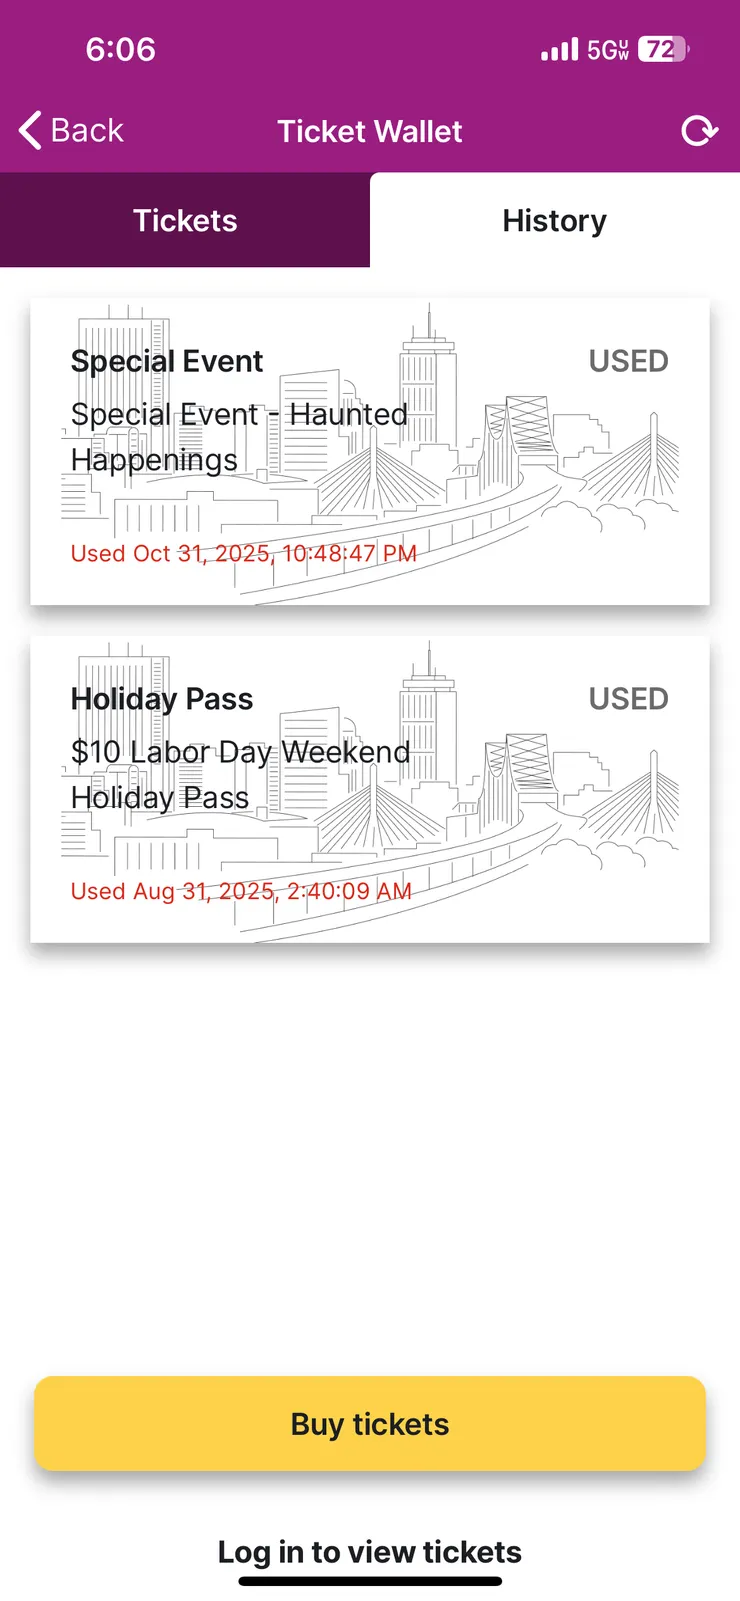The height and width of the screenshot is (1601, 740).
Task: Tap the USED status on Holiday Pass
Action: [x=628, y=699]
